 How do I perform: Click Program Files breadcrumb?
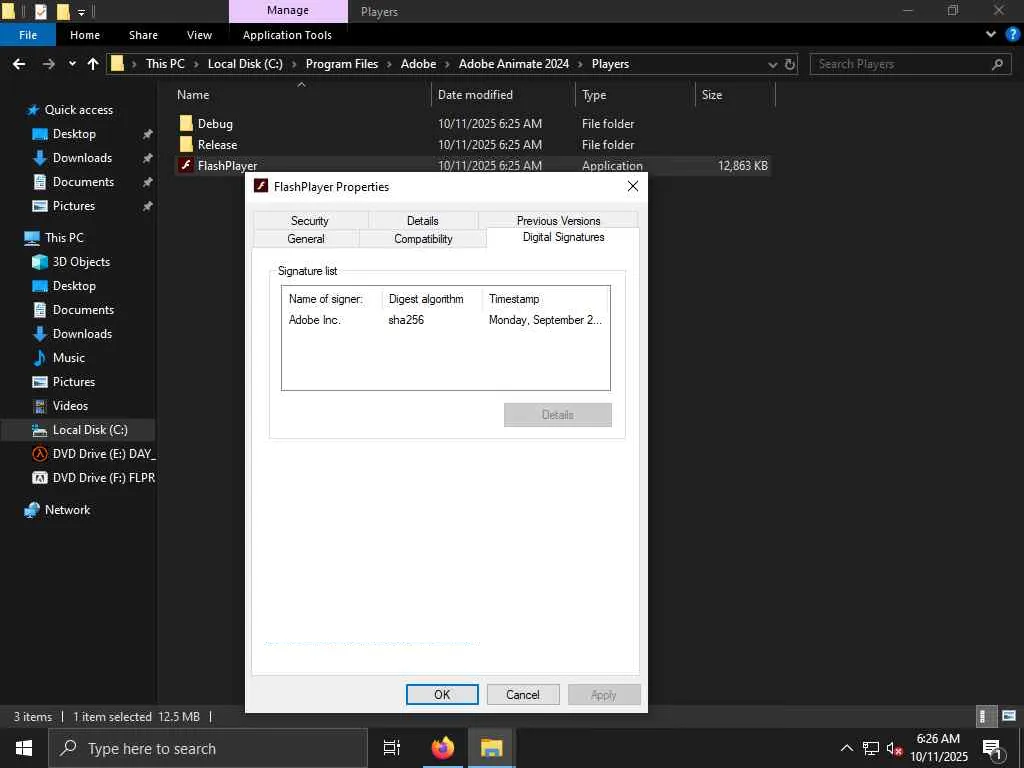click(342, 64)
